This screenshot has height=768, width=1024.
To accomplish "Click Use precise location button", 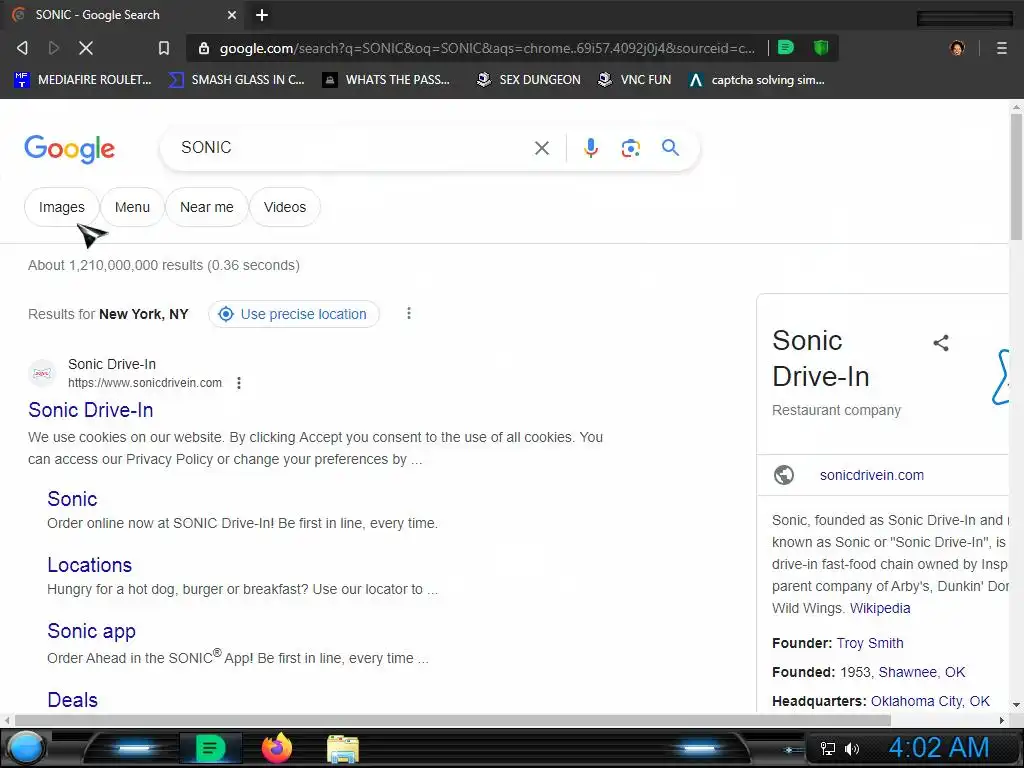I will click(x=293, y=314).
